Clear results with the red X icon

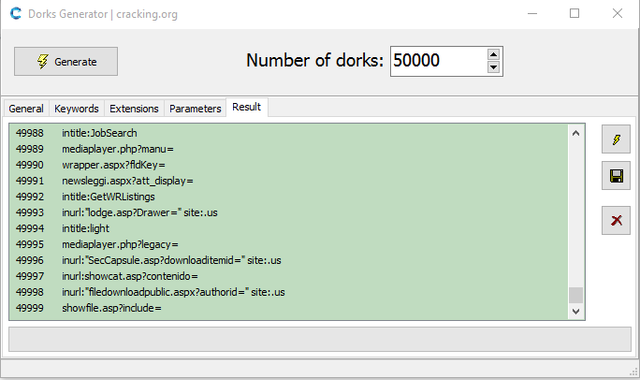[x=616, y=221]
